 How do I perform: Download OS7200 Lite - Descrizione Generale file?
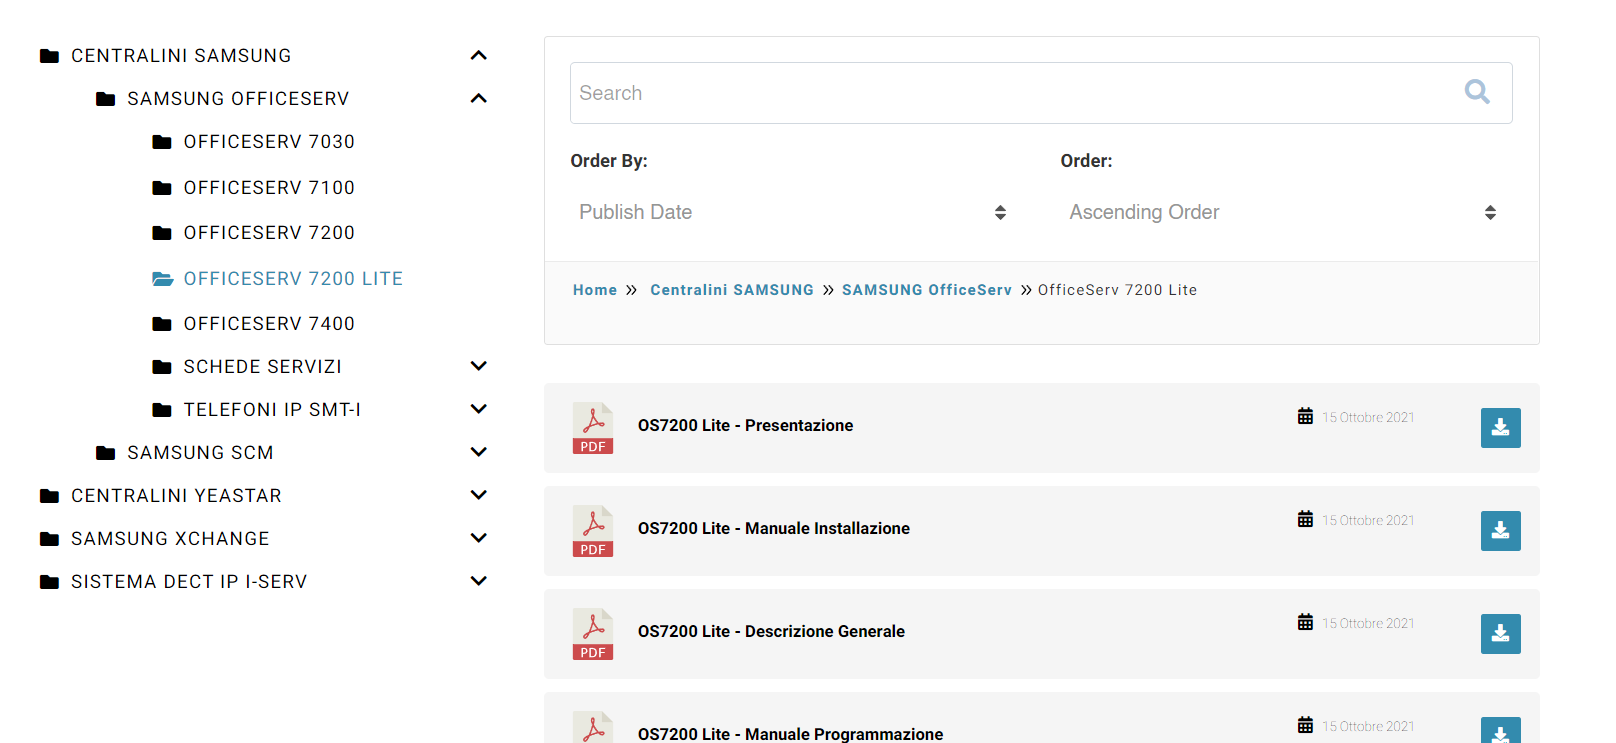pyautogui.click(x=1500, y=634)
